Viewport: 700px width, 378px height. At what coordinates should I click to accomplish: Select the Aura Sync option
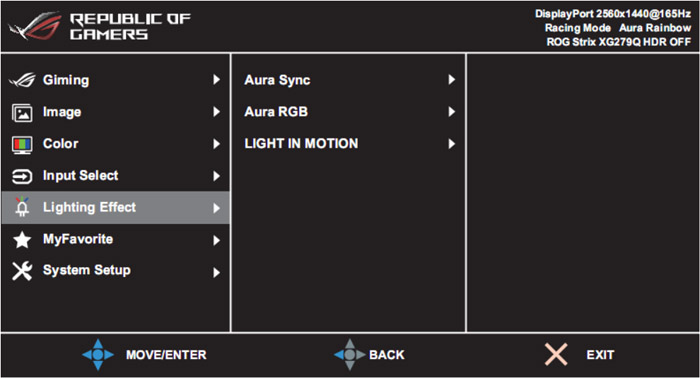[349, 80]
